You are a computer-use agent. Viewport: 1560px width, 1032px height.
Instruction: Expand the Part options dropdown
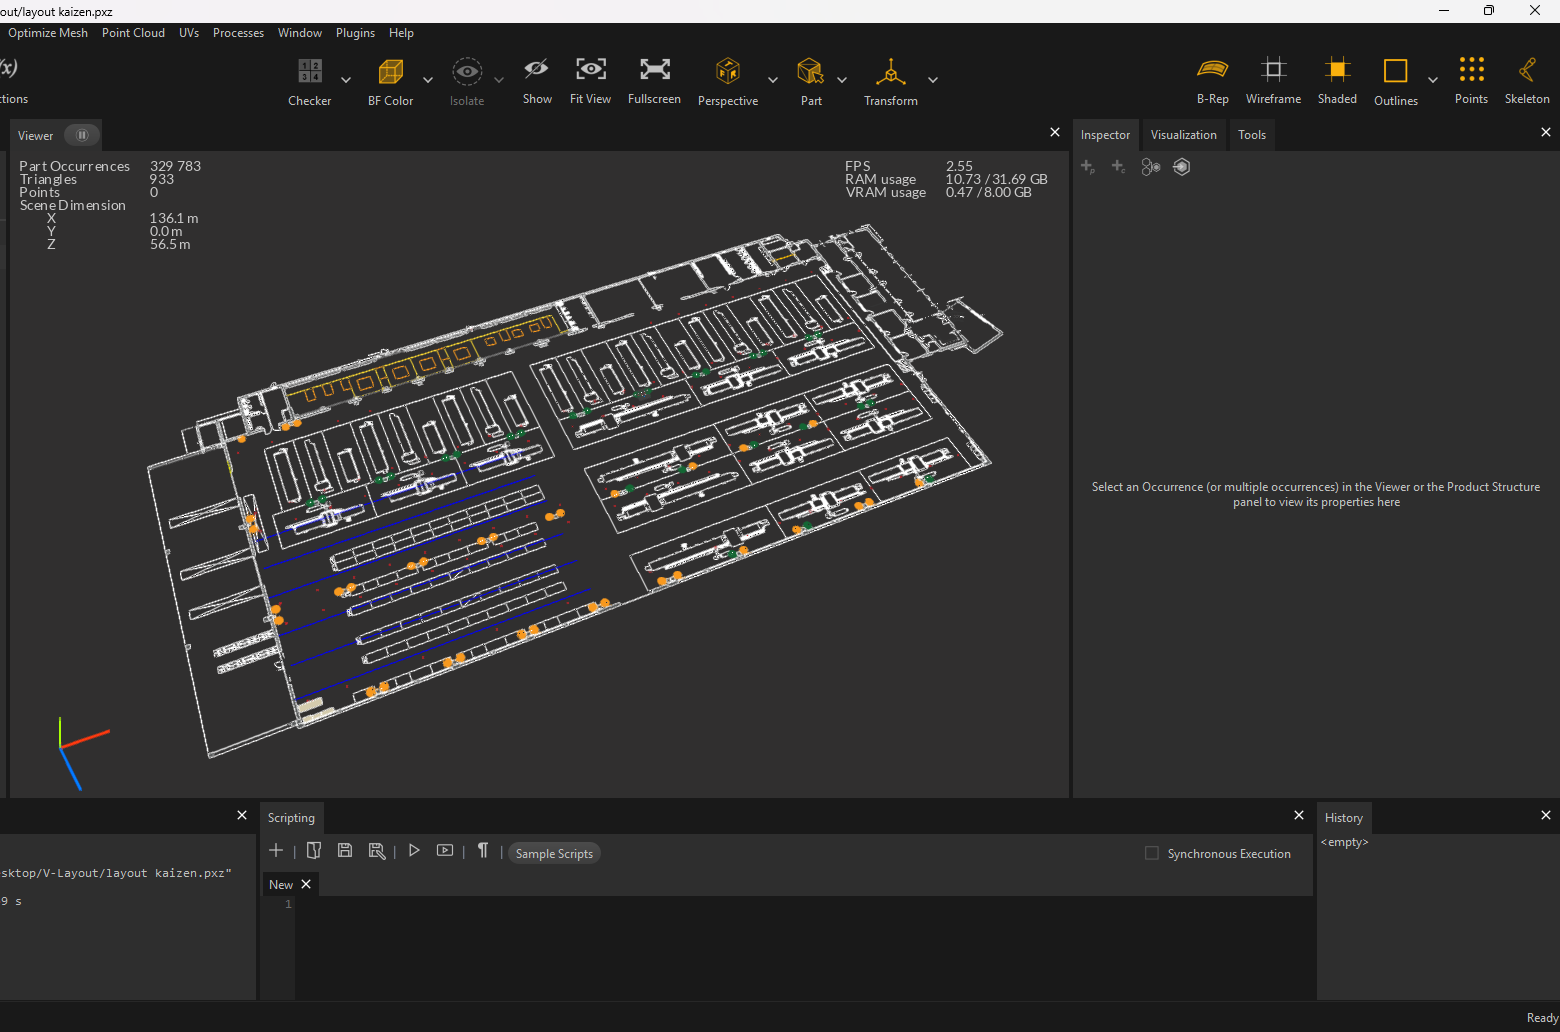click(842, 80)
